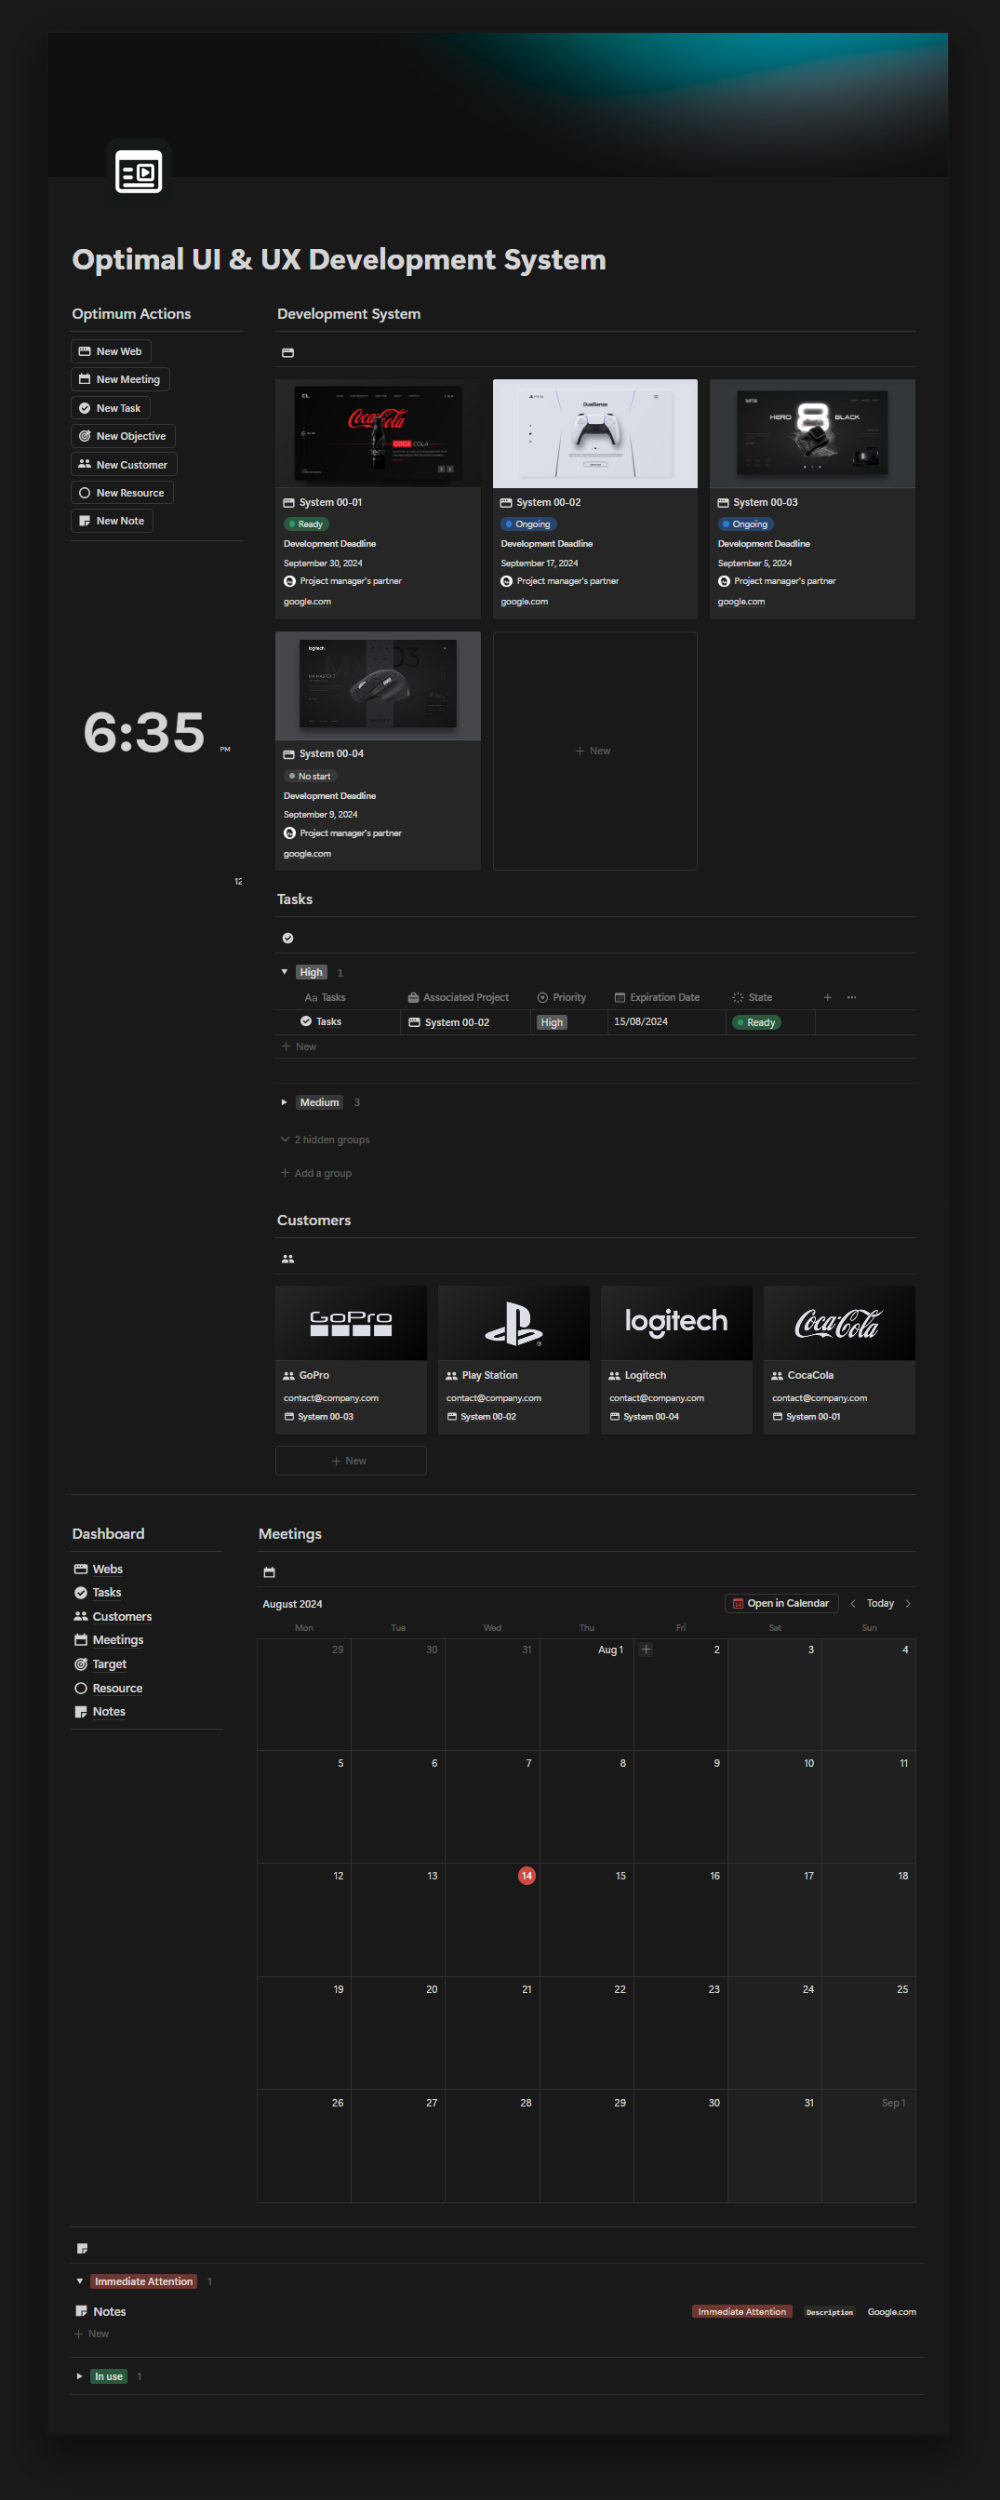Viewport: 1000px width, 2500px height.
Task: Open Resource in the Dashboard list
Action: click(108, 1688)
